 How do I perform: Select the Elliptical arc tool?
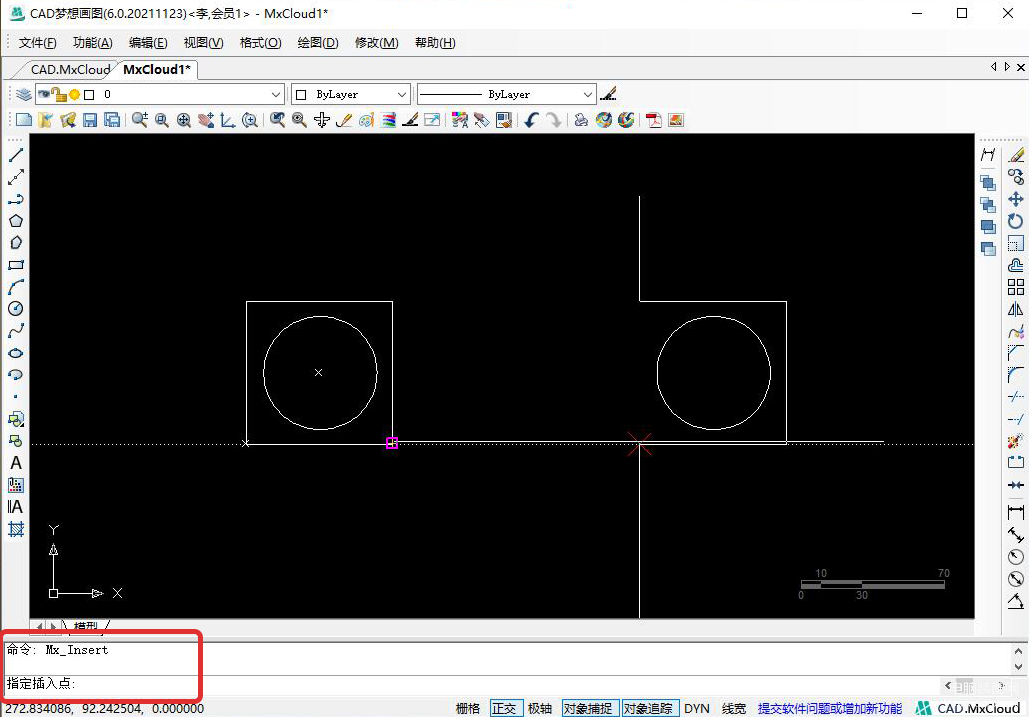16,375
